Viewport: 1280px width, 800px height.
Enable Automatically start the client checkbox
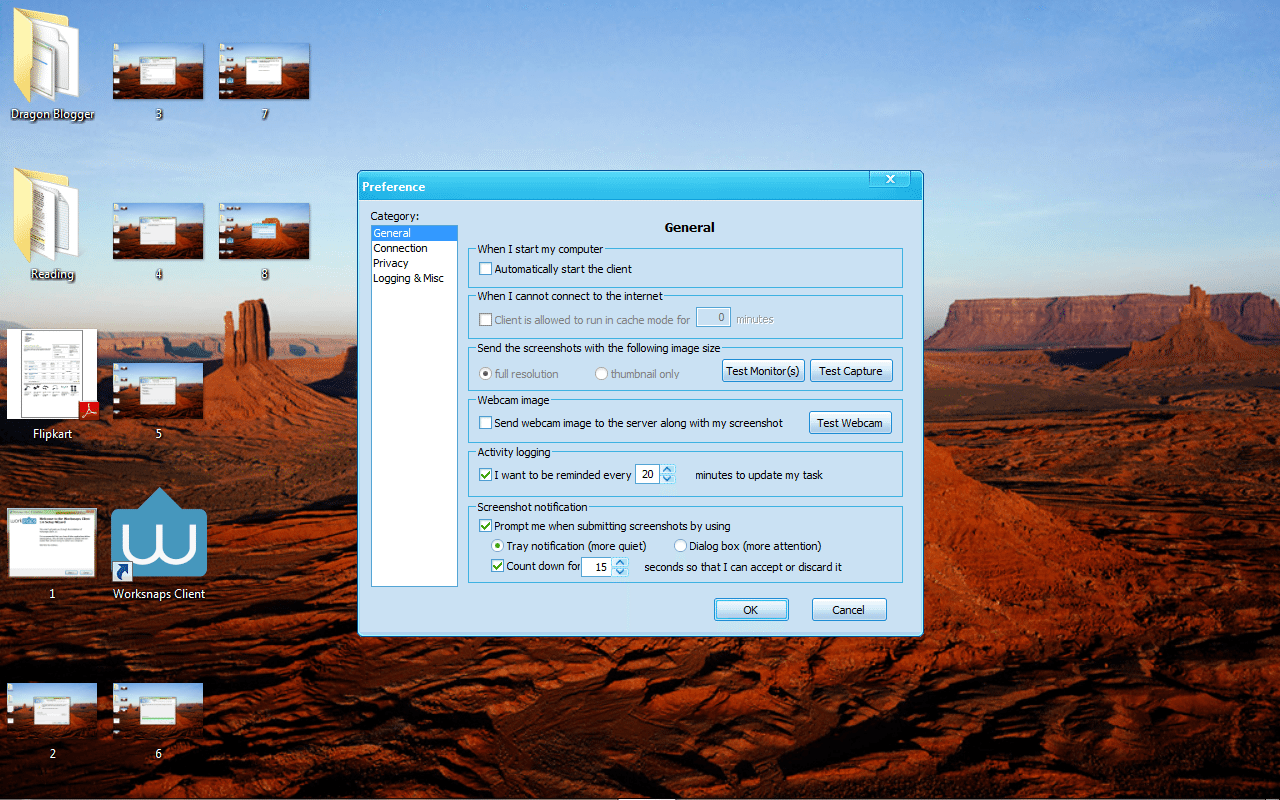coord(486,269)
